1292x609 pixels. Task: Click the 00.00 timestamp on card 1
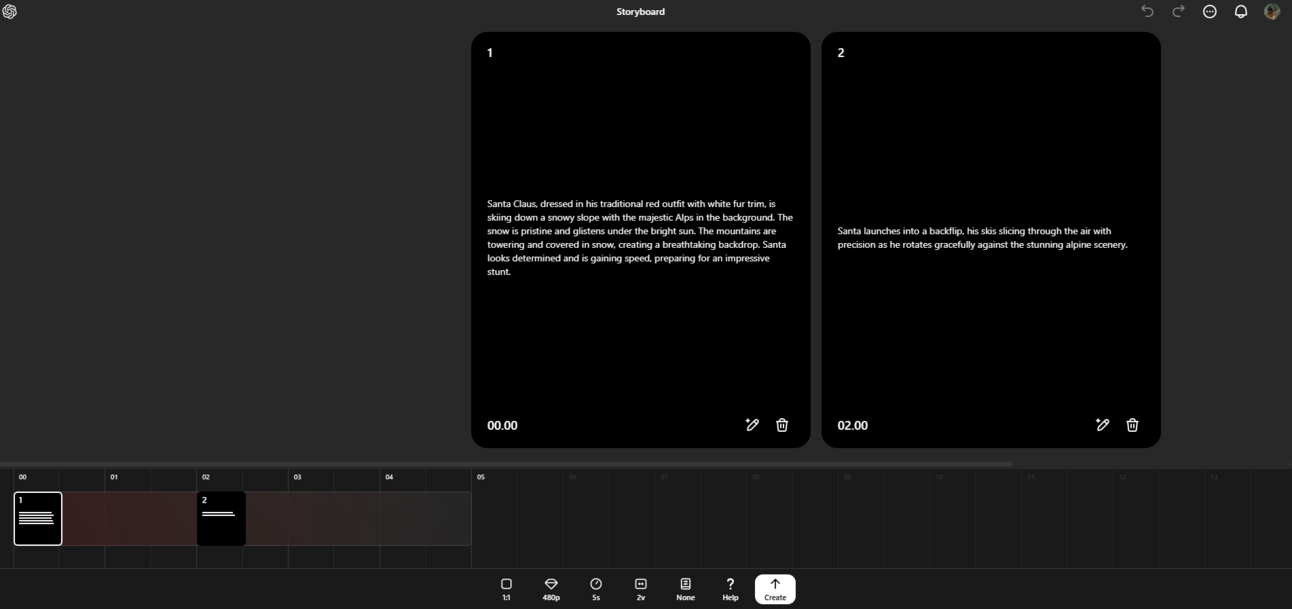(x=502, y=425)
